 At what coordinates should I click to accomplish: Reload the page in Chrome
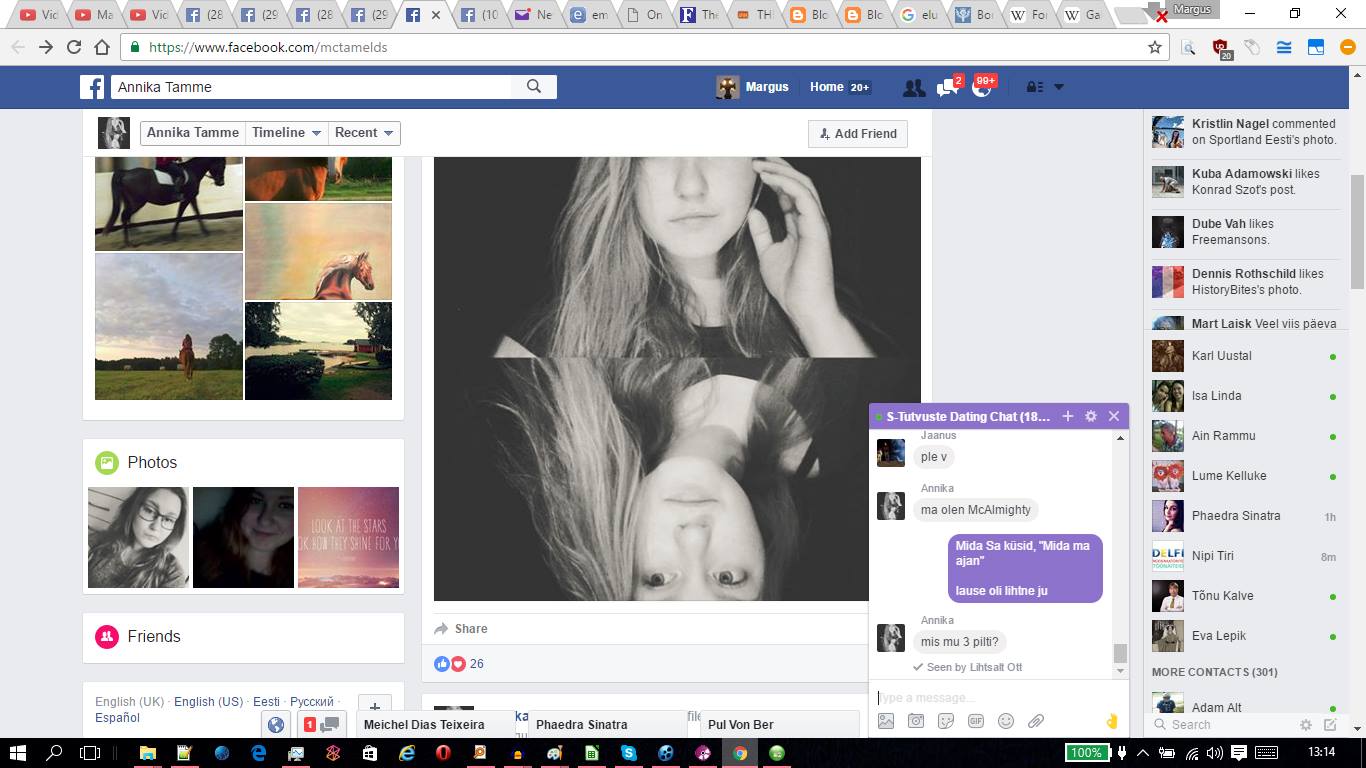[74, 47]
